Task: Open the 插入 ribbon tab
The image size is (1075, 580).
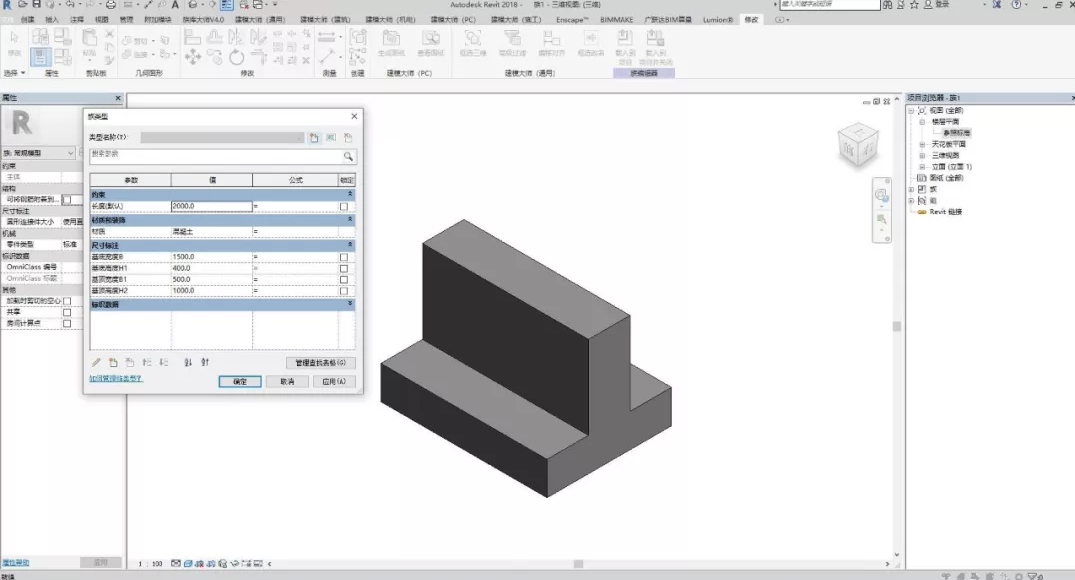Action: pyautogui.click(x=52, y=19)
